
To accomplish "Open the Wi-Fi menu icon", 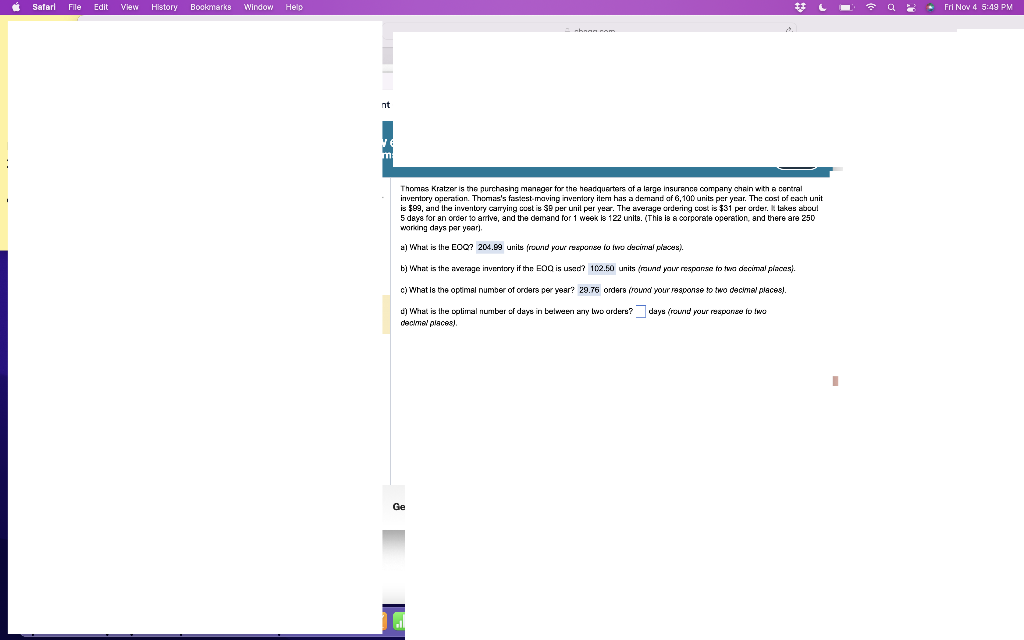I will tap(871, 7).
